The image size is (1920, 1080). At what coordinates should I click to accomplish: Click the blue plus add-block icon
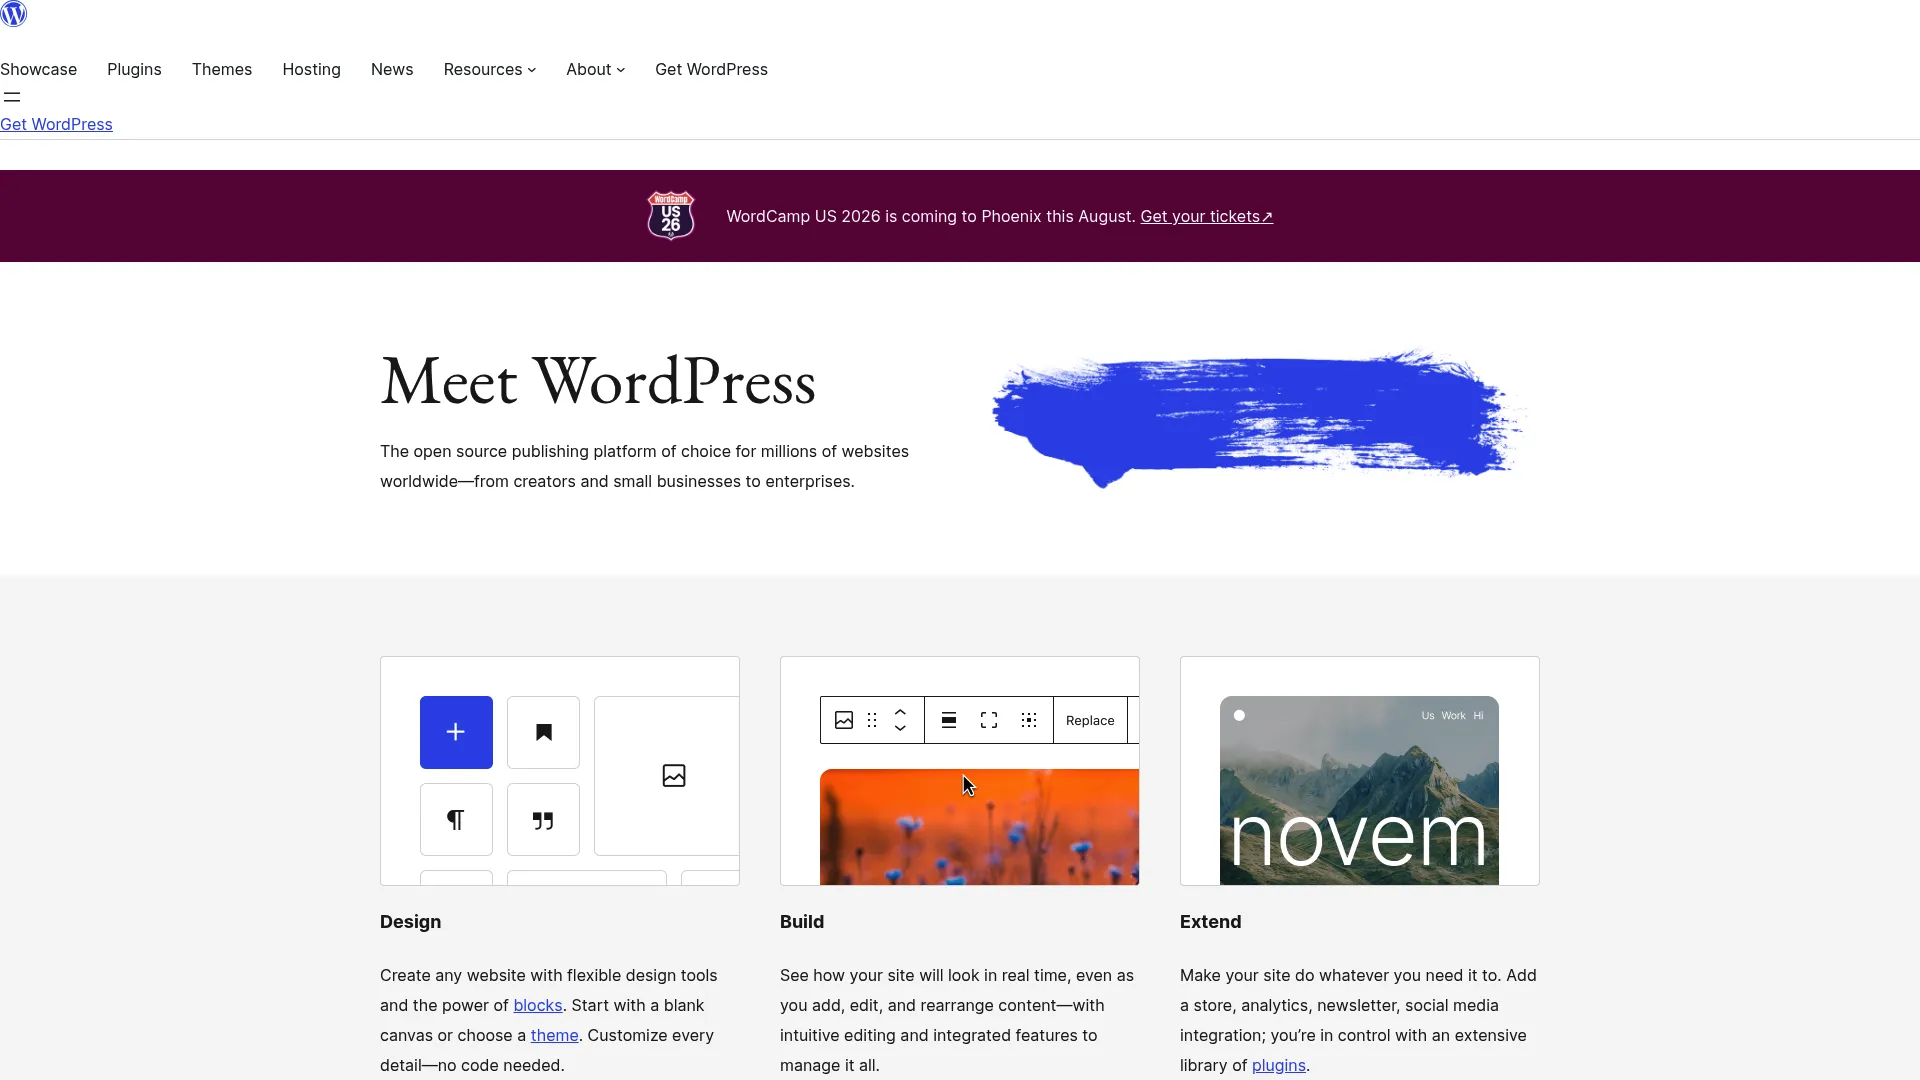click(456, 732)
